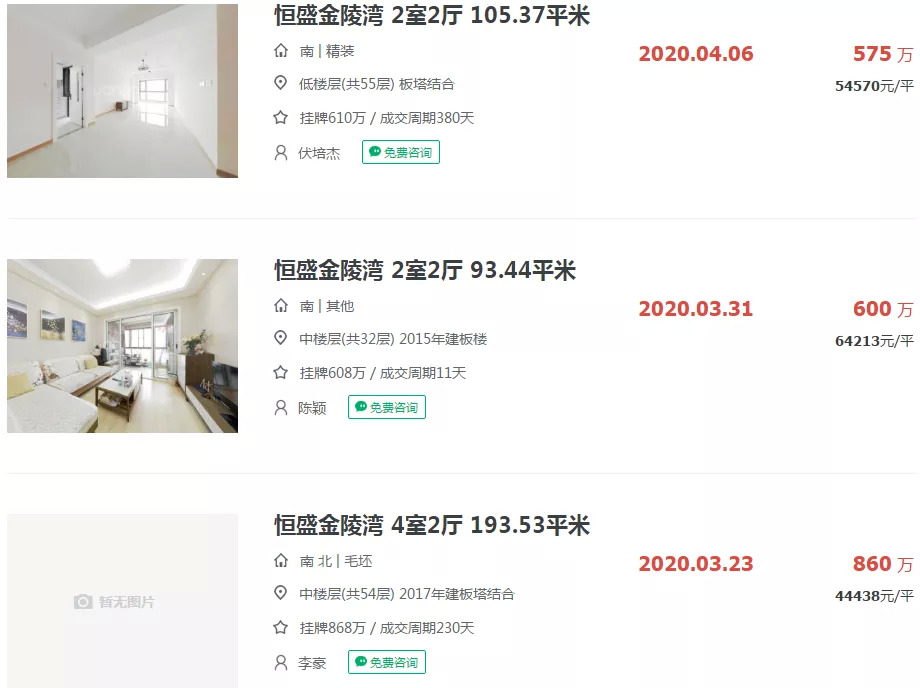Click agent person icon beside 伏培杰
Image resolution: width=920 pixels, height=688 pixels.
pyautogui.click(x=281, y=153)
